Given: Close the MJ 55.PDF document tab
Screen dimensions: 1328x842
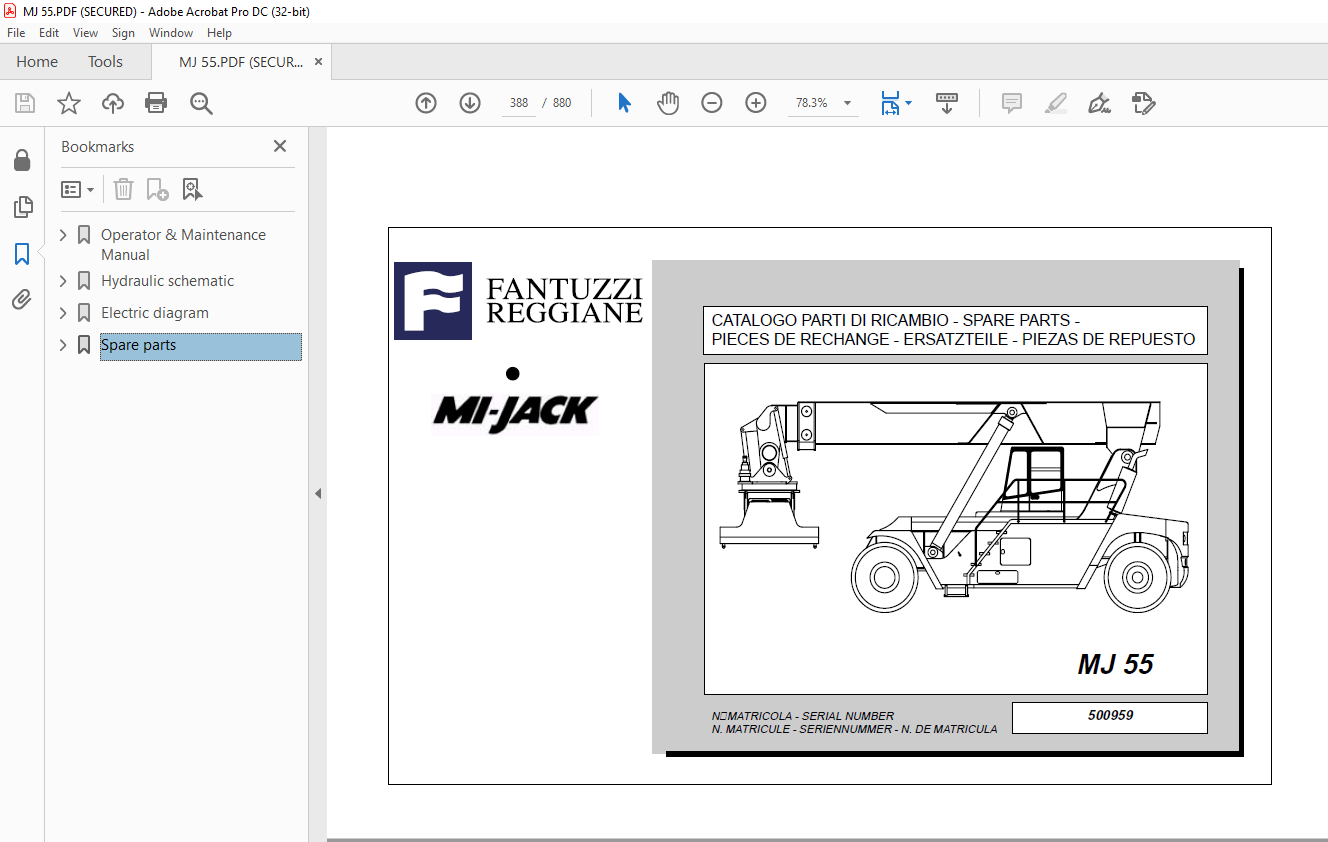Looking at the screenshot, I should click(319, 62).
